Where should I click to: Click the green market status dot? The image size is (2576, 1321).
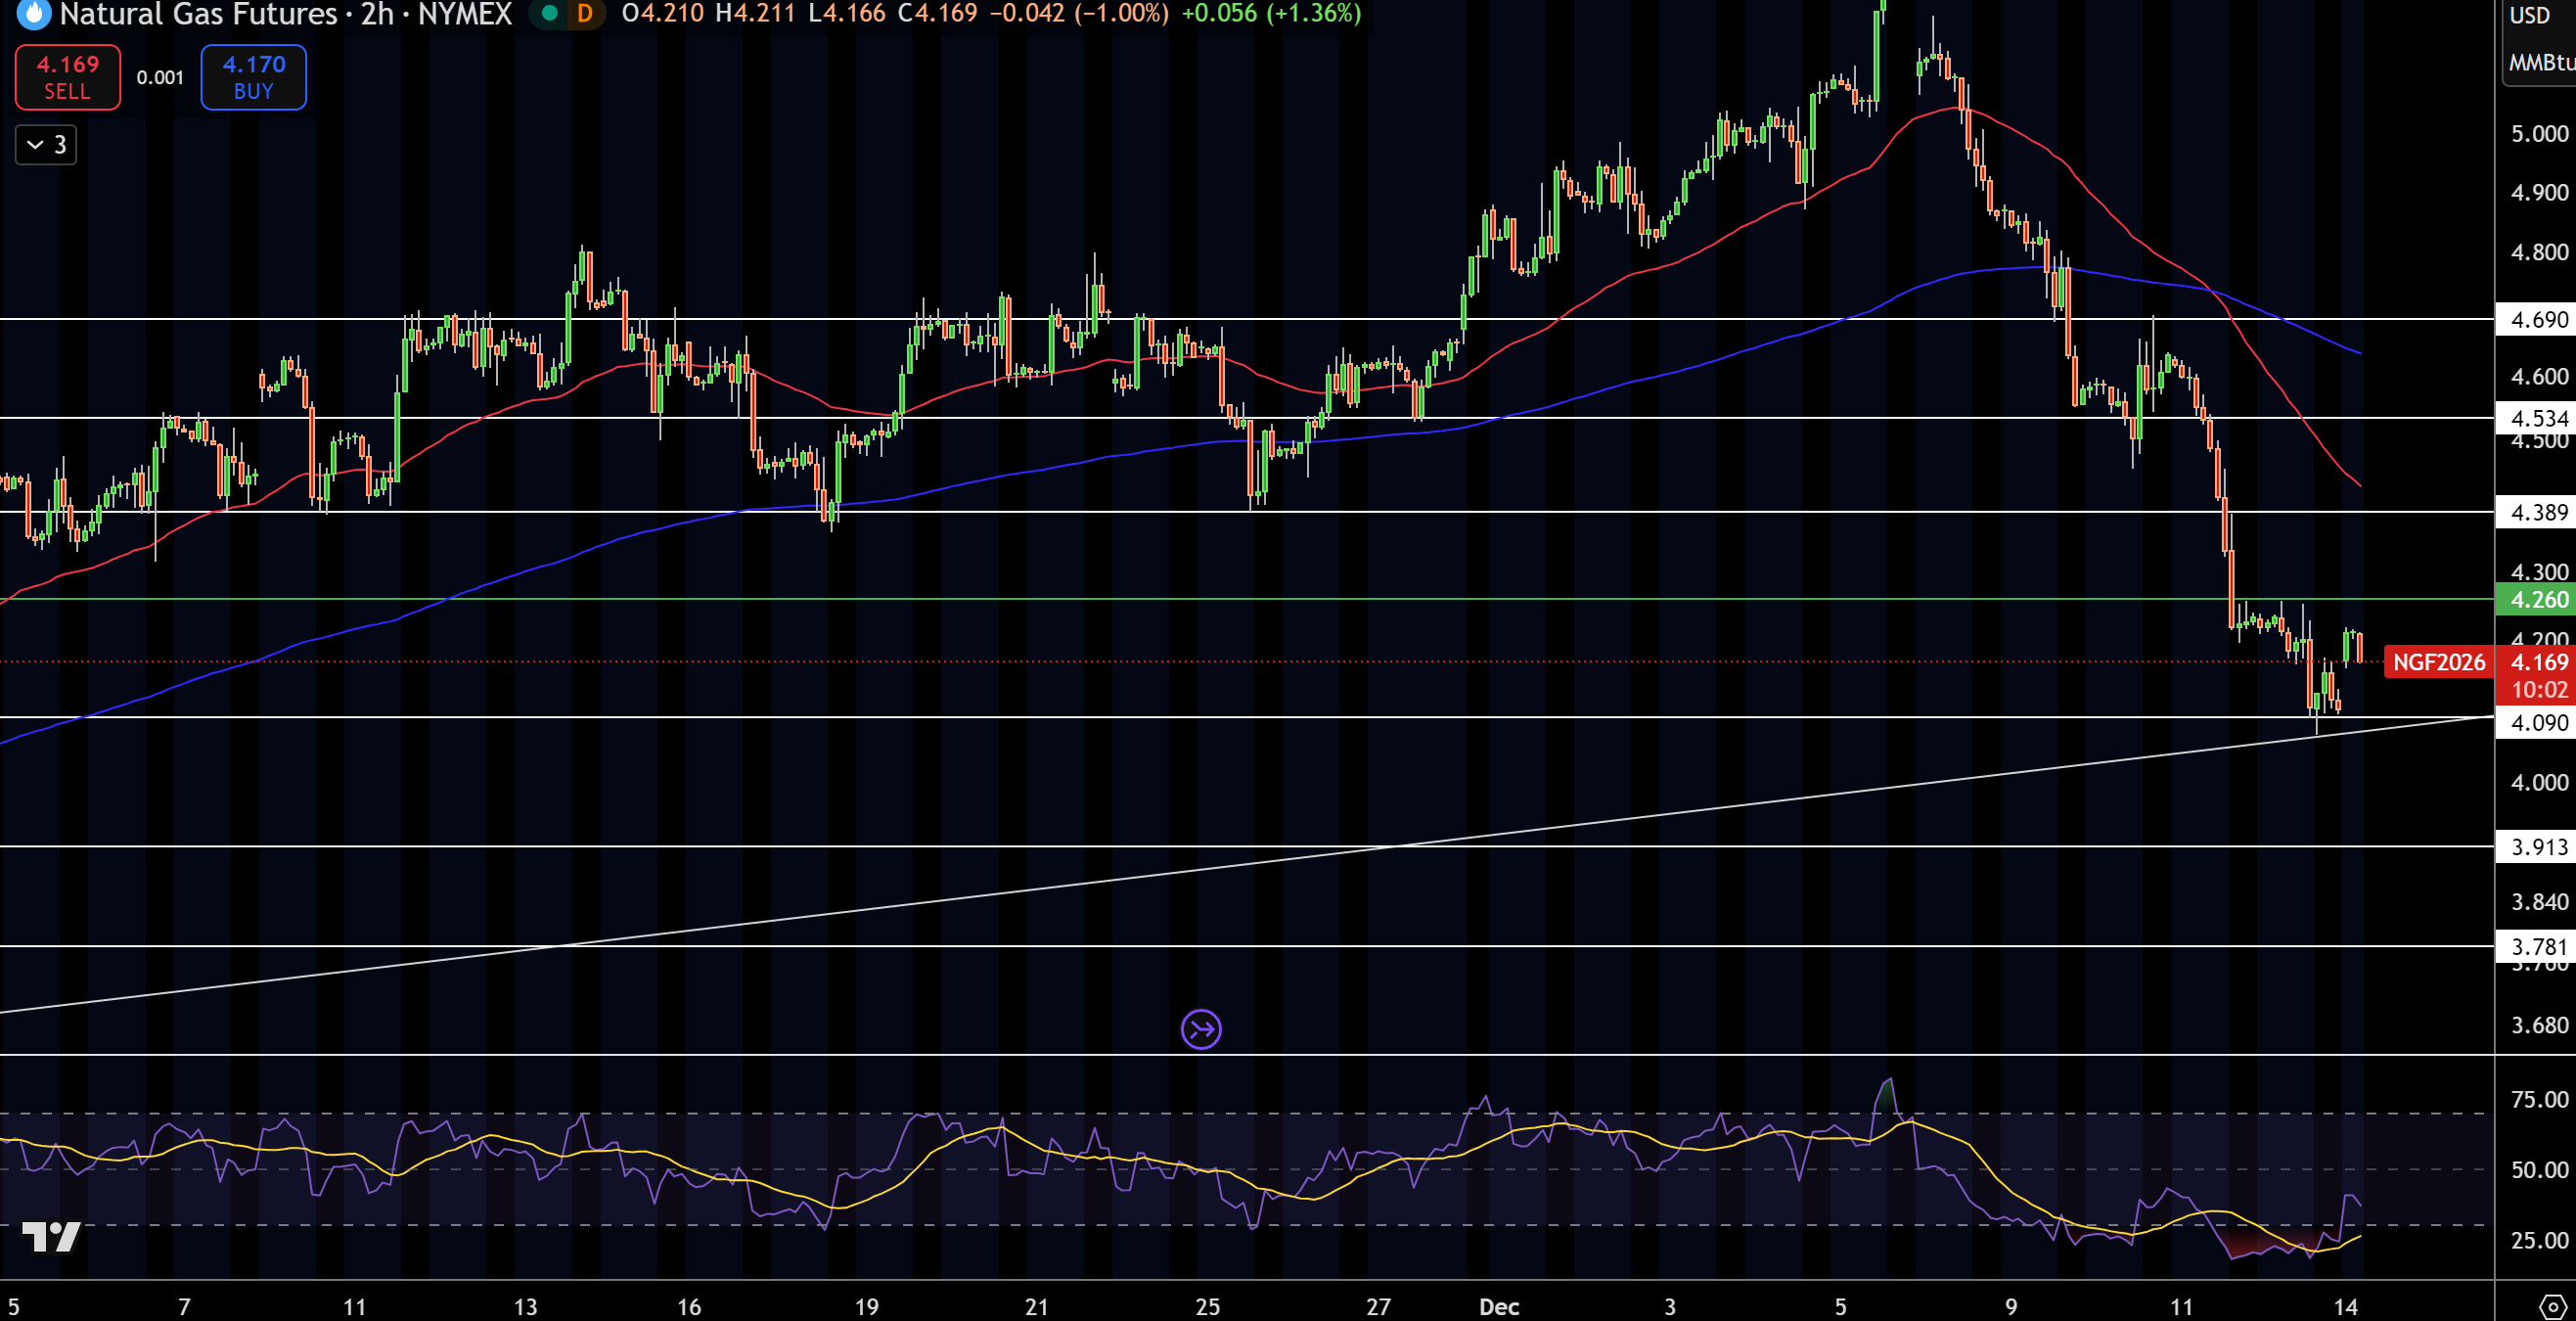point(549,14)
